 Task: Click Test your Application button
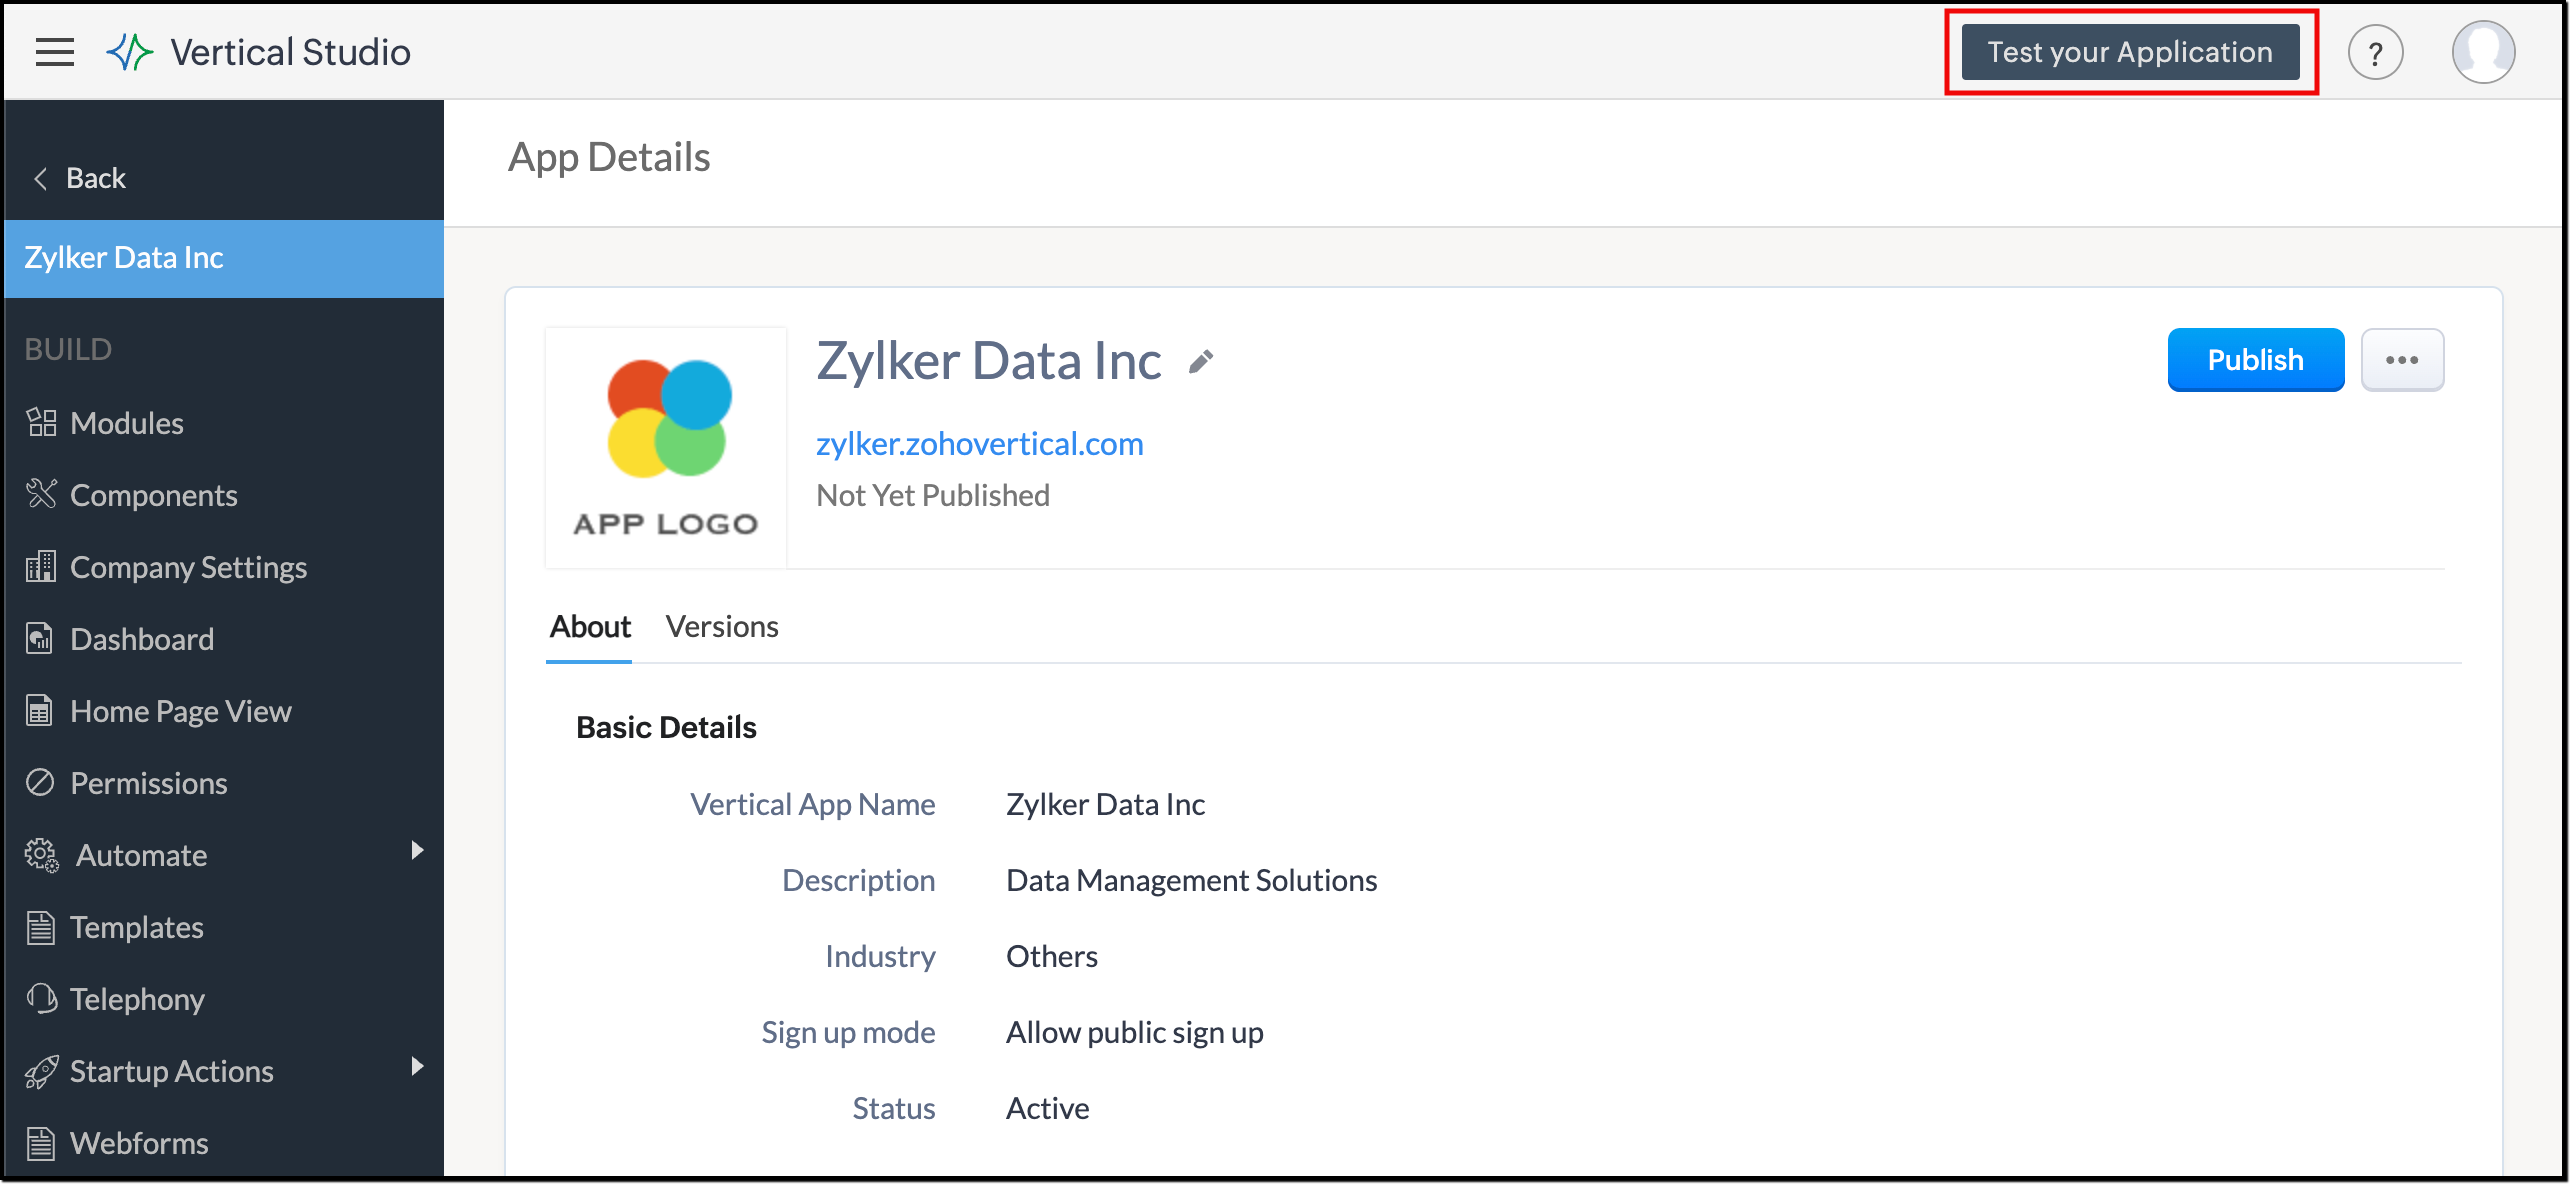[2130, 52]
